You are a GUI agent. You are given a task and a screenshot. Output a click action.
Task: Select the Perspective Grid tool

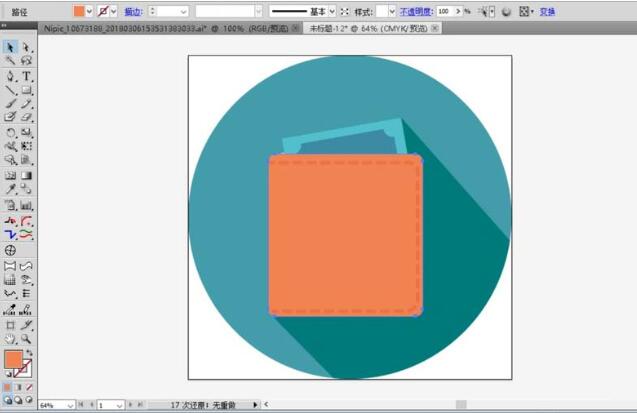(x=26, y=160)
